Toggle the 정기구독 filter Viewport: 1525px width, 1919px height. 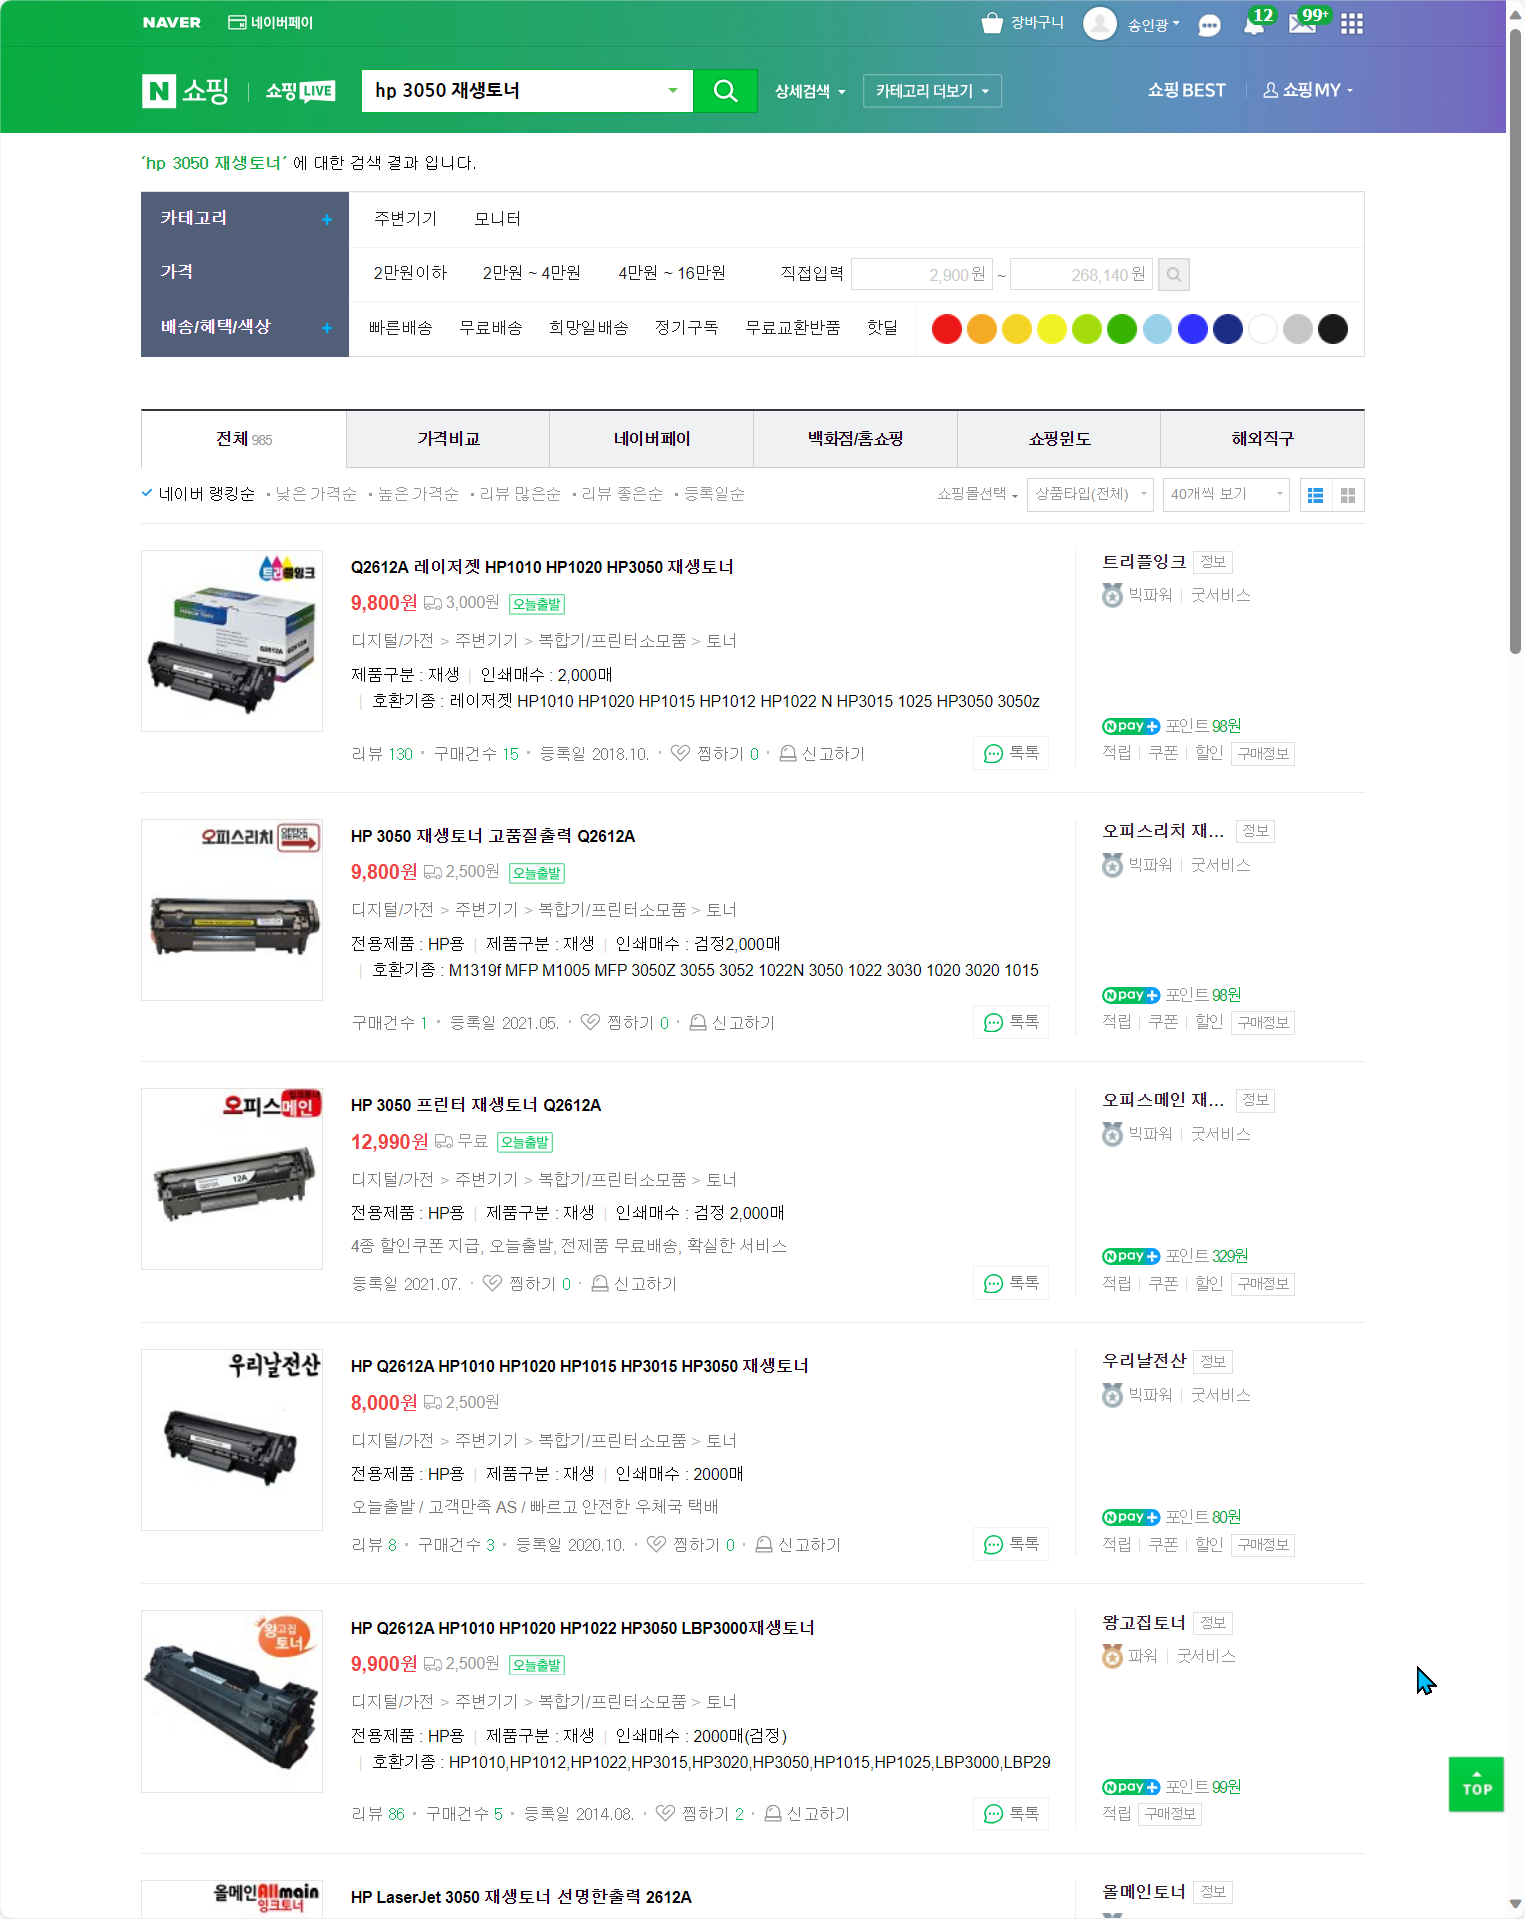coord(686,328)
